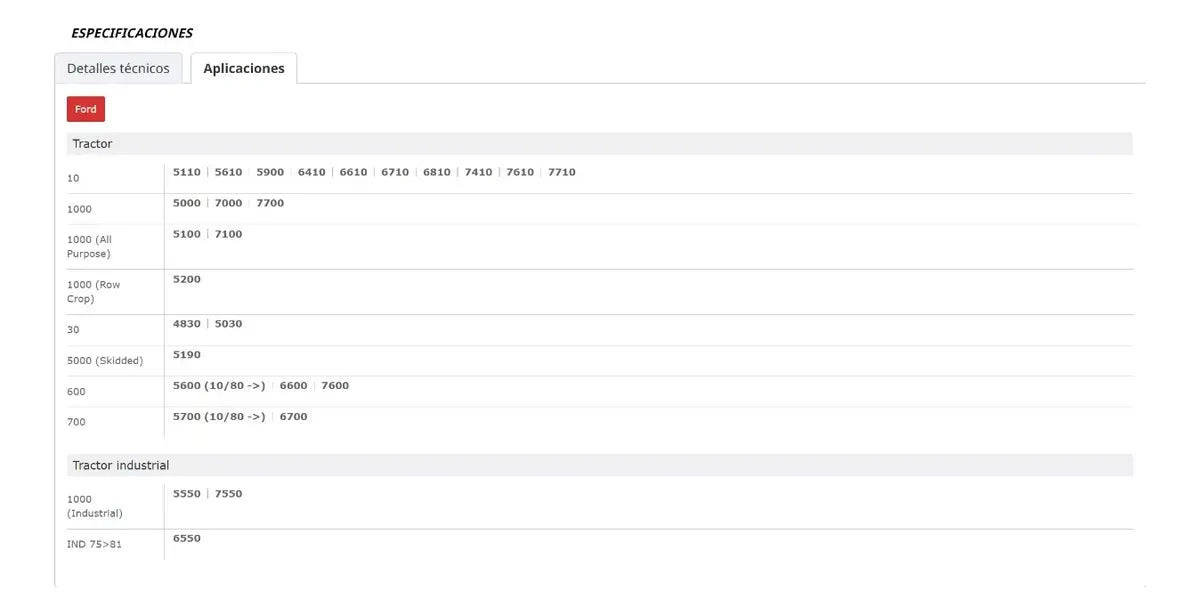Click model 5100 under All Purpose
1200x615 pixels.
[187, 234]
